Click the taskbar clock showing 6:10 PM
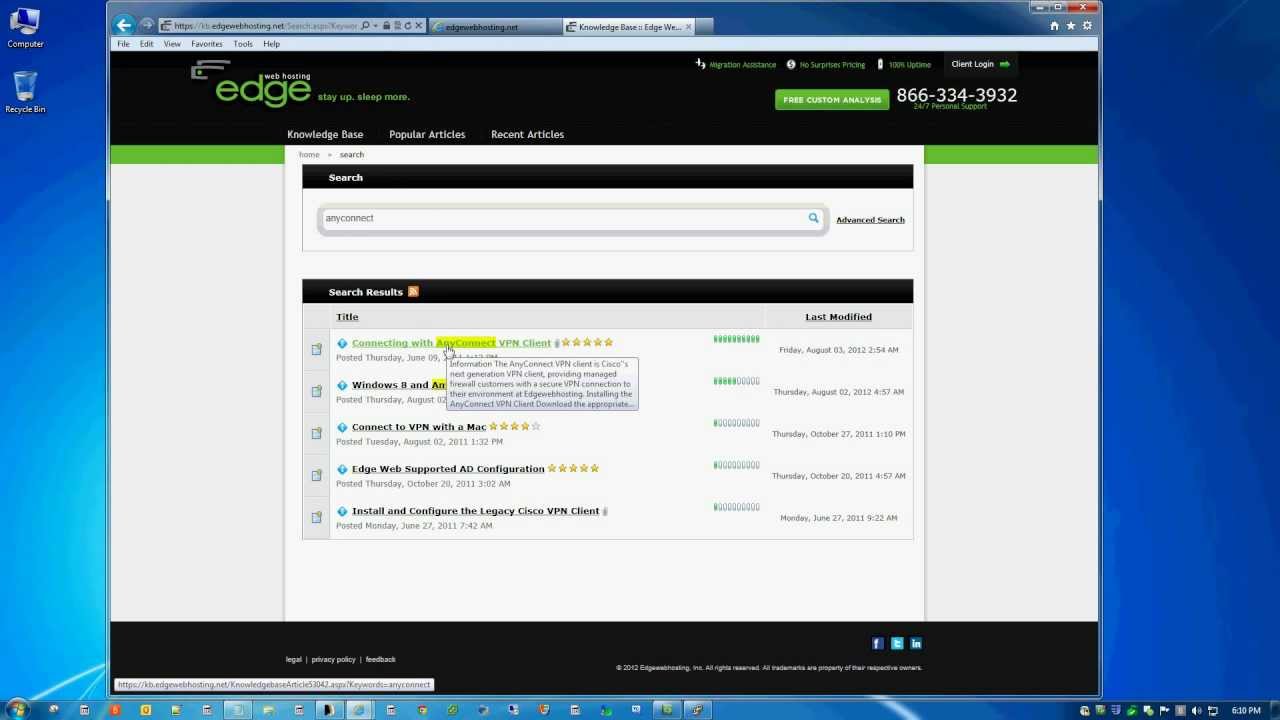Image resolution: width=1280 pixels, height=720 pixels. [1246, 711]
